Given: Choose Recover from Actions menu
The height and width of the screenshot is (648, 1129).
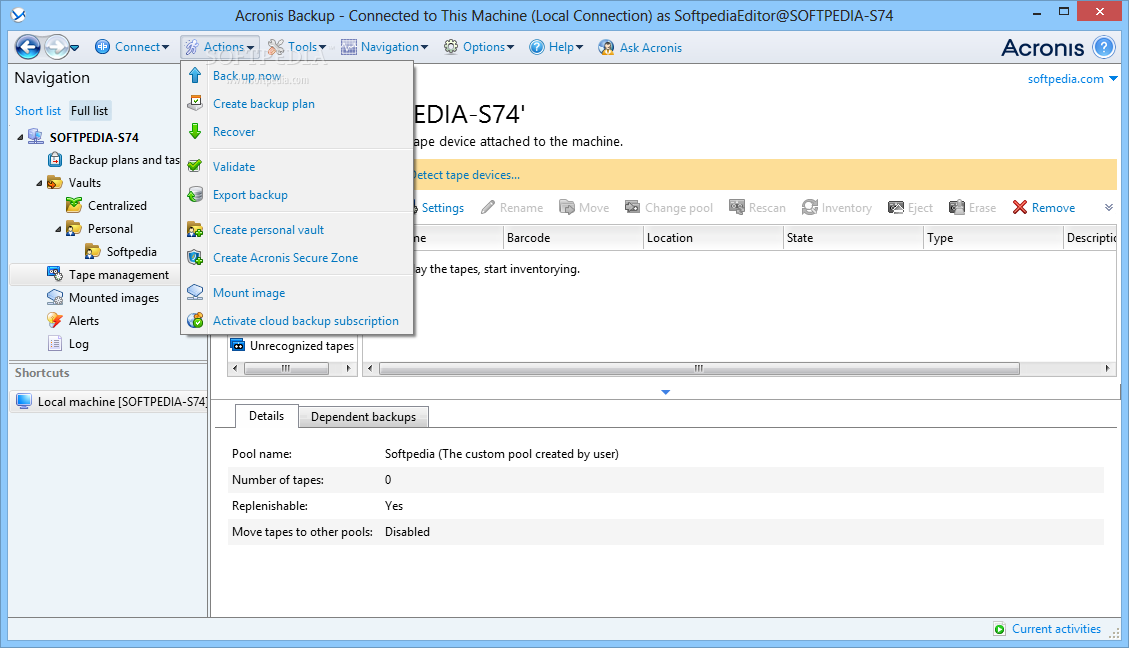Looking at the screenshot, I should click(234, 132).
